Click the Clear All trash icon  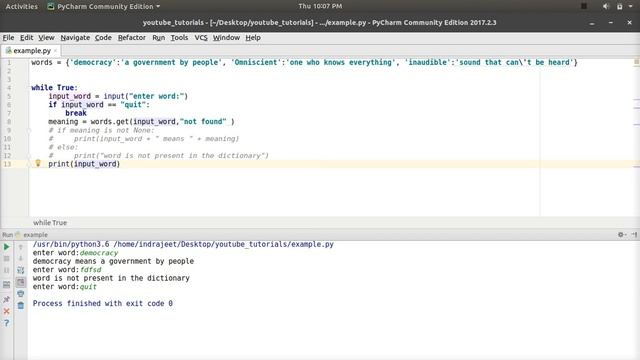click(21, 305)
